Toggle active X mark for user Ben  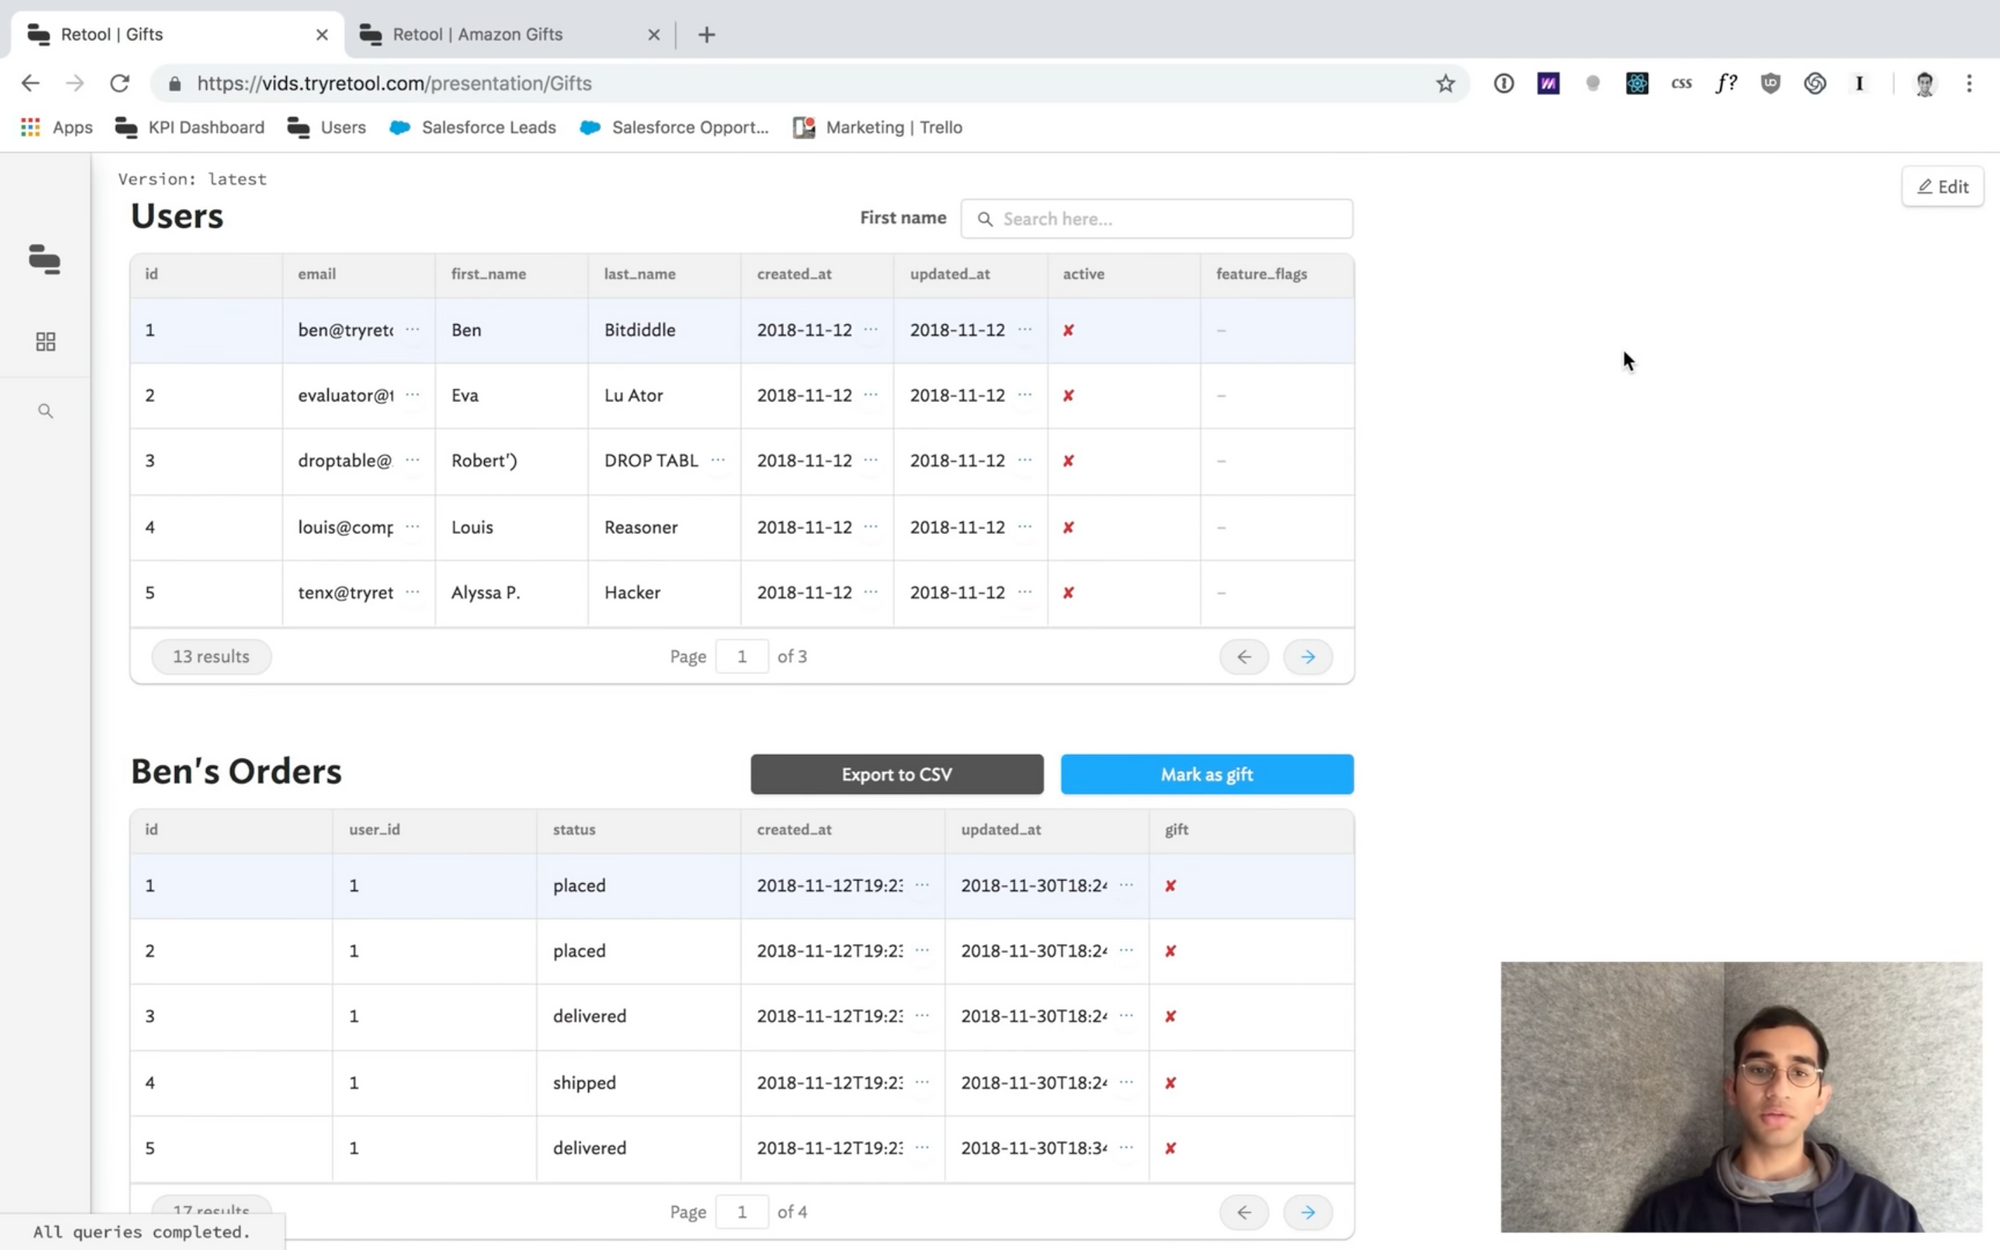tap(1068, 330)
